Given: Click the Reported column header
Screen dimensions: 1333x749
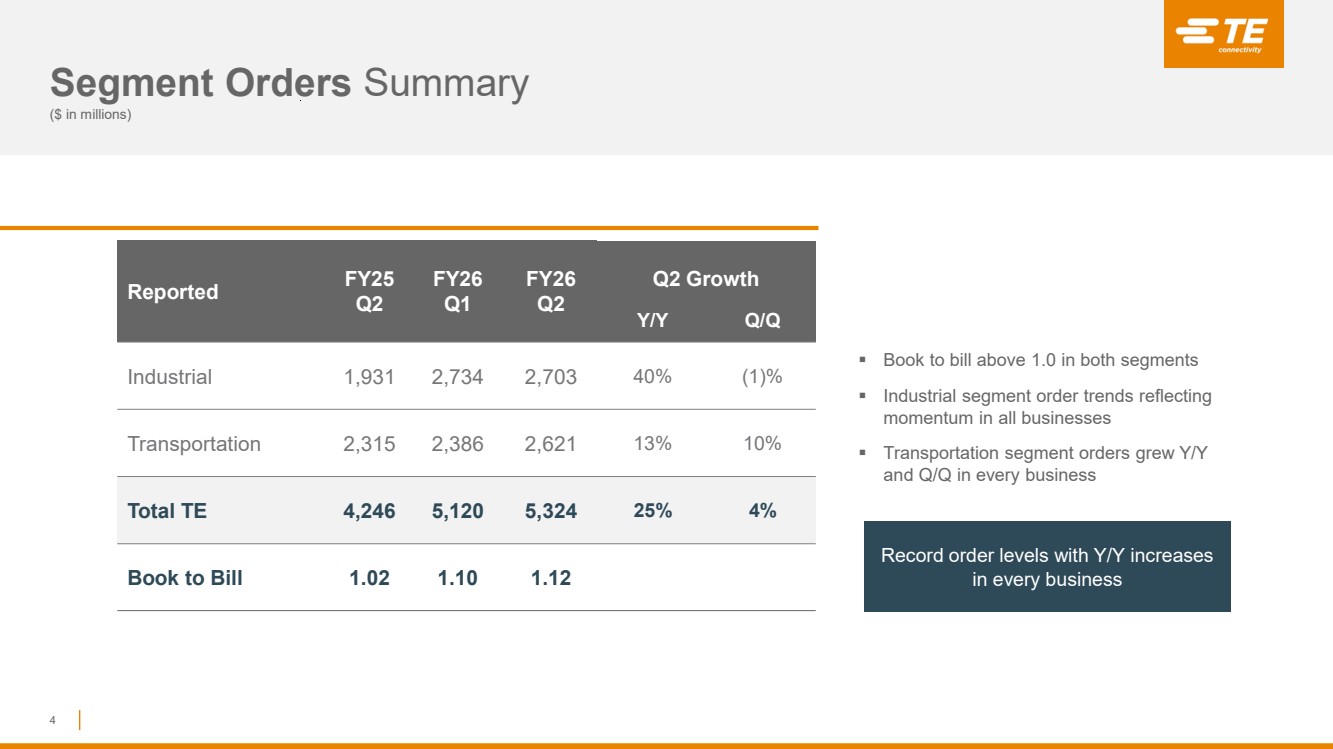Looking at the screenshot, I should 173,292.
